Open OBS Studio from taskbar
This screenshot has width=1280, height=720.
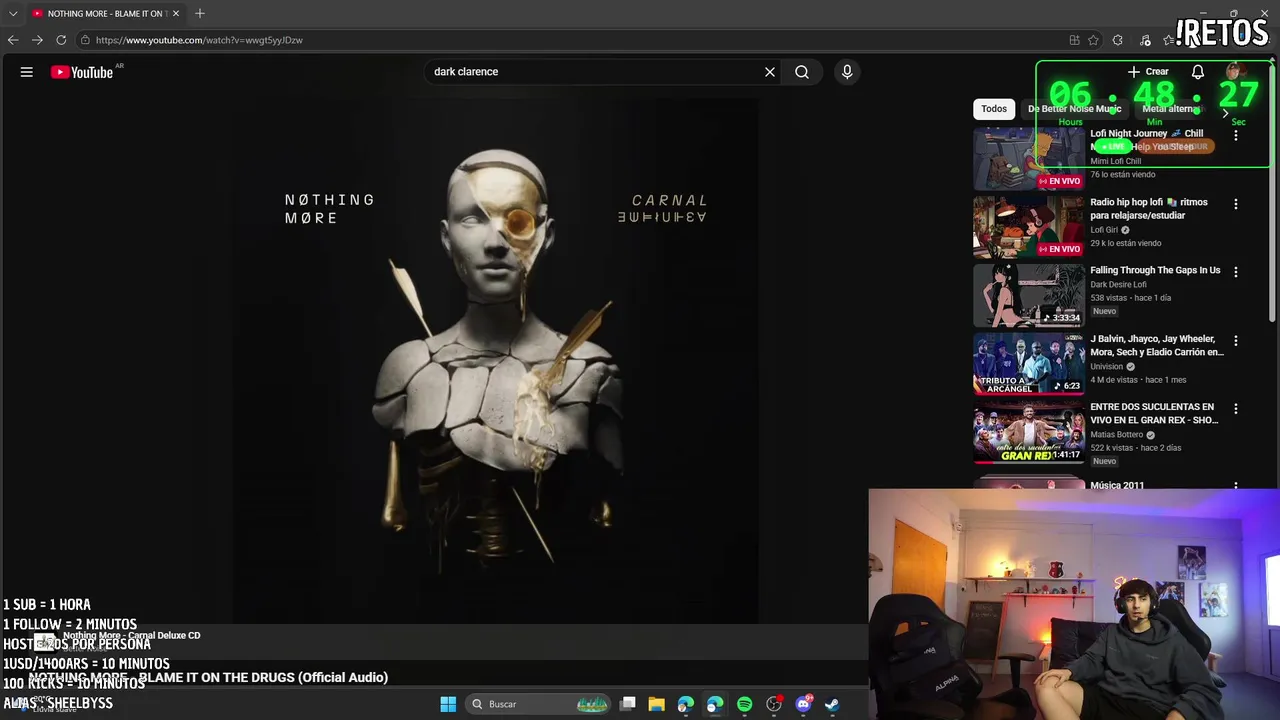[774, 704]
